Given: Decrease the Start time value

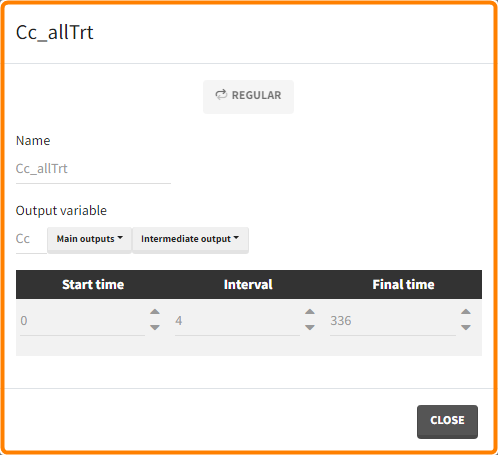Looking at the screenshot, I should [x=155, y=327].
